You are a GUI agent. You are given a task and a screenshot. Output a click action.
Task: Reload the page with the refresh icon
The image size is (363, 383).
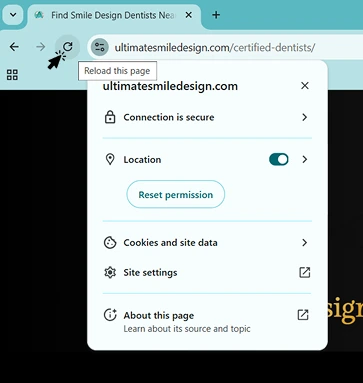[68, 47]
